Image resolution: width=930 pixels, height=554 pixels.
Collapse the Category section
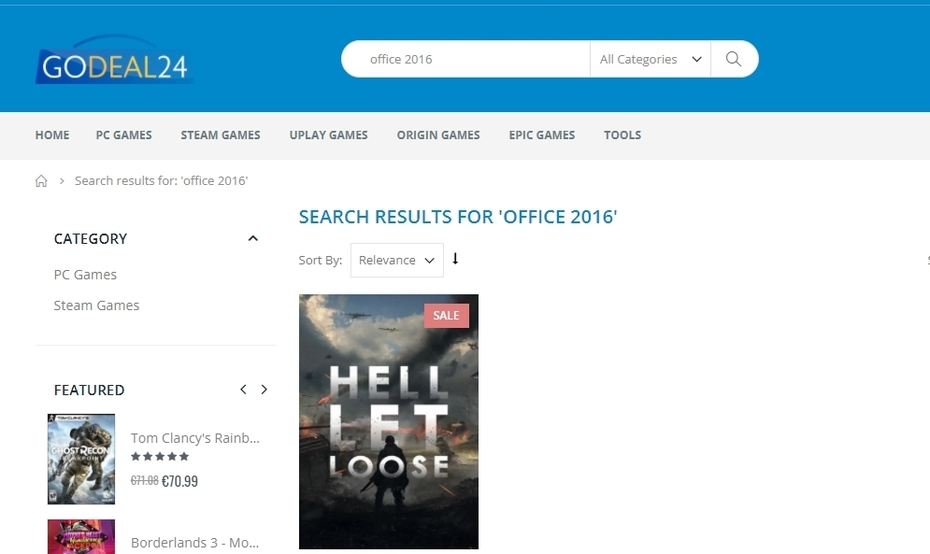(253, 238)
